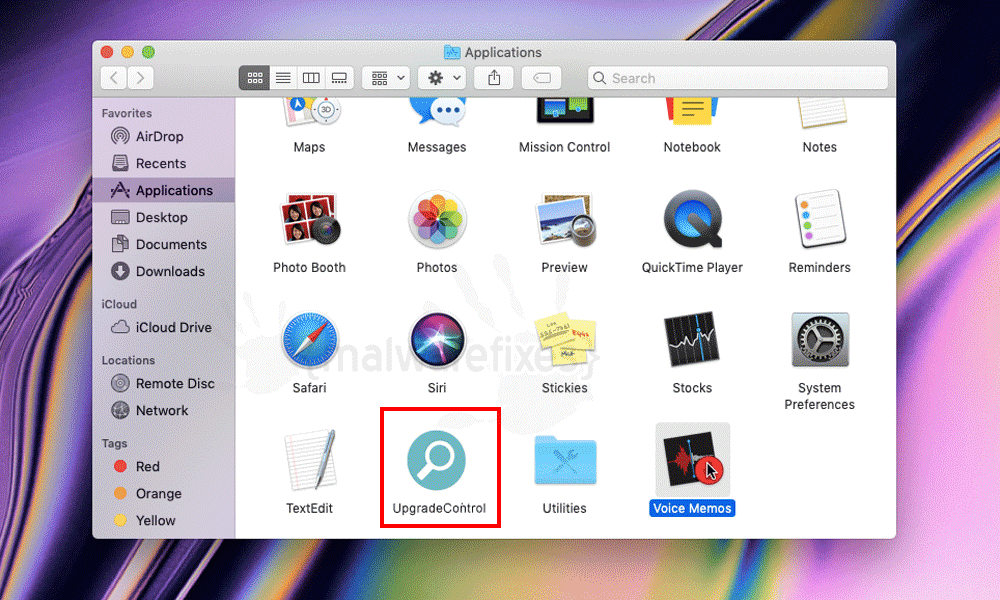Open Documents in the sidebar

tap(163, 244)
